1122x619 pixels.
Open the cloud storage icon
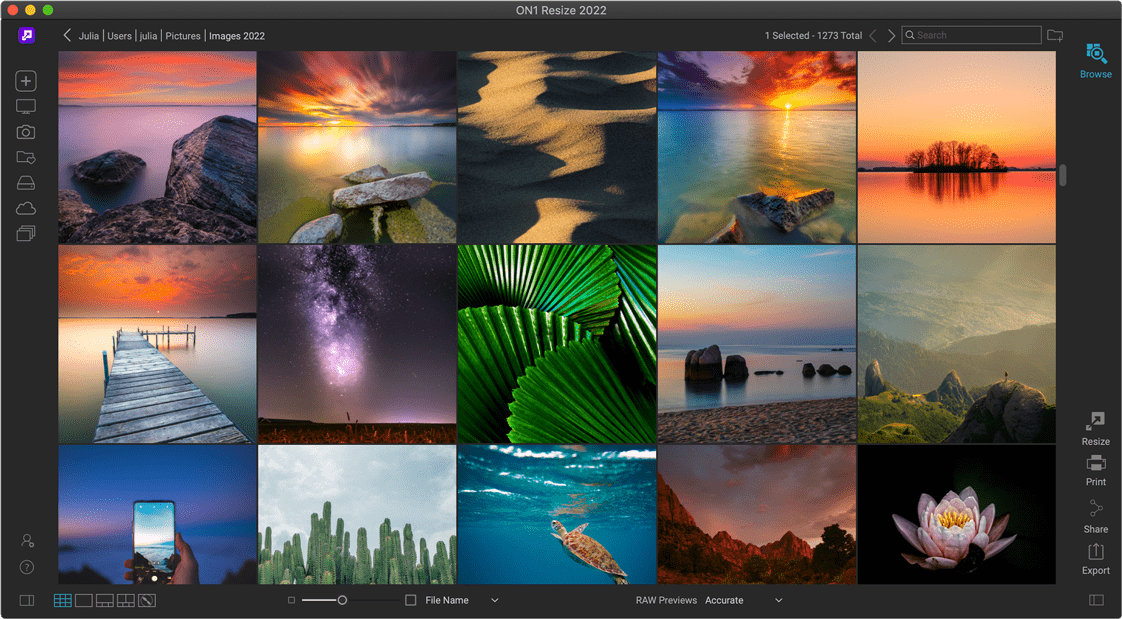26,208
